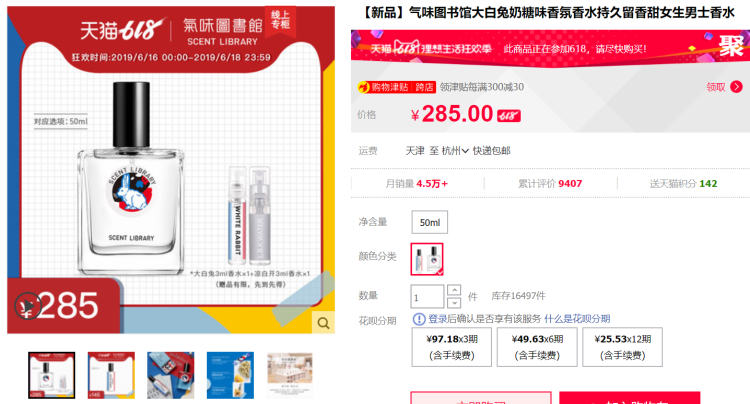The image size is (750, 404).
Task: Open the 什么是花呗分期 link
Action: (x=577, y=319)
